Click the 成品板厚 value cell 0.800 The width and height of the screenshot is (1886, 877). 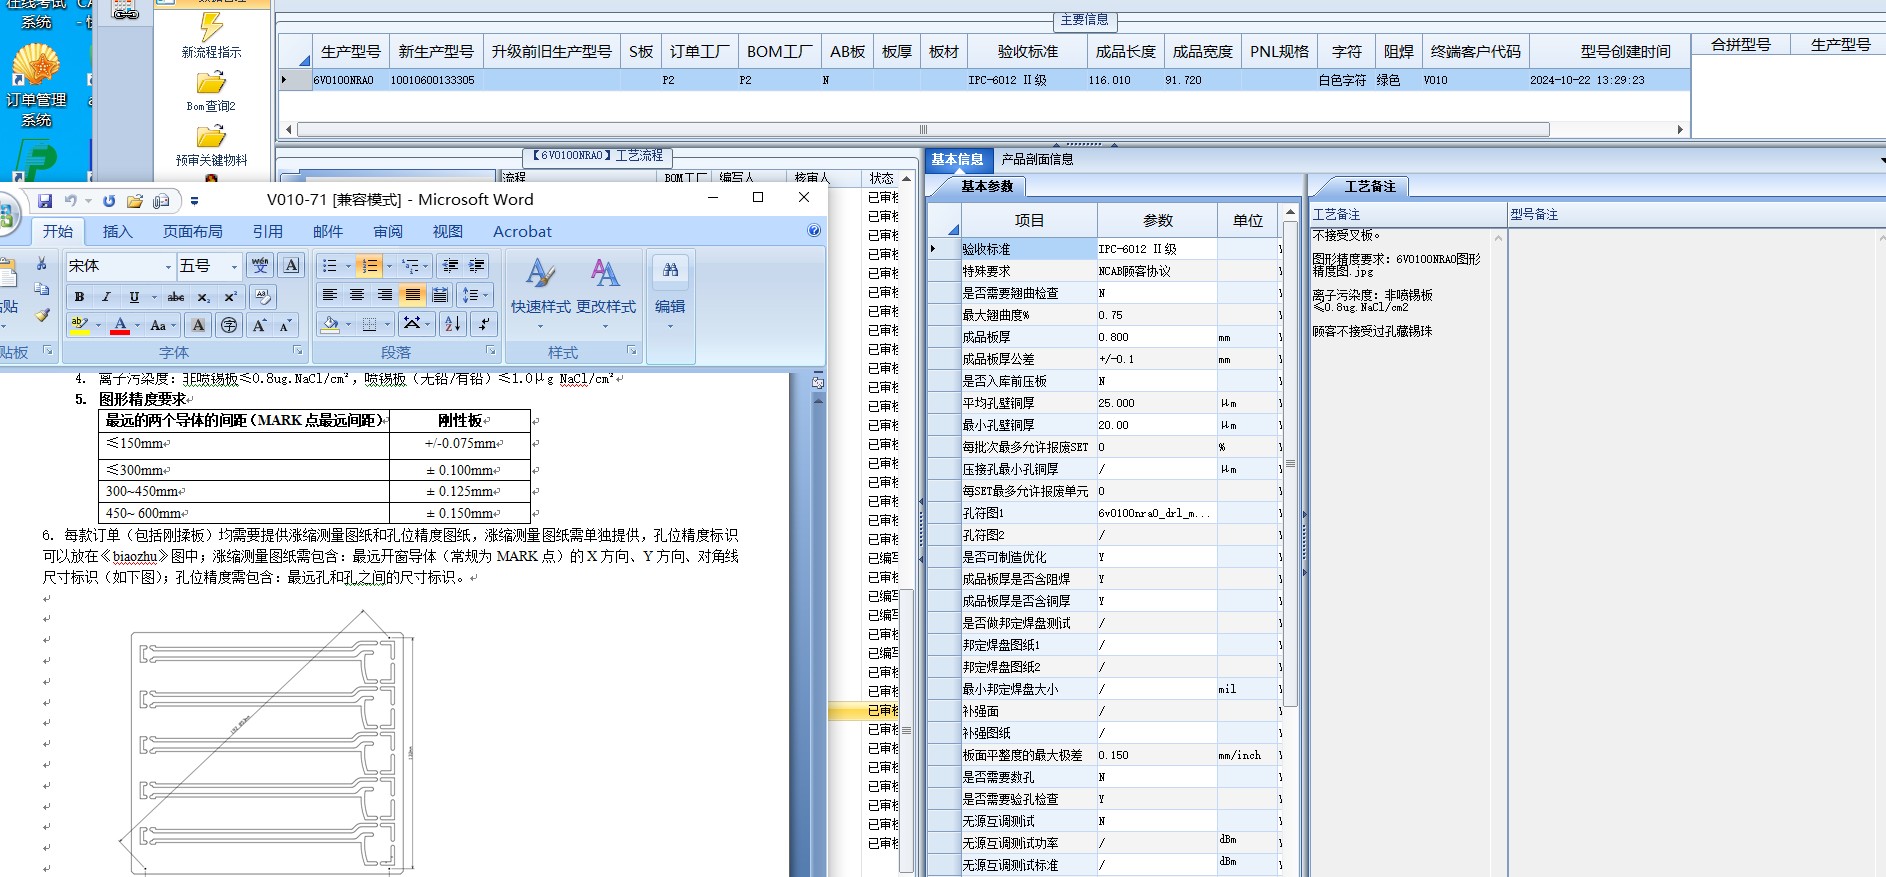(1157, 337)
